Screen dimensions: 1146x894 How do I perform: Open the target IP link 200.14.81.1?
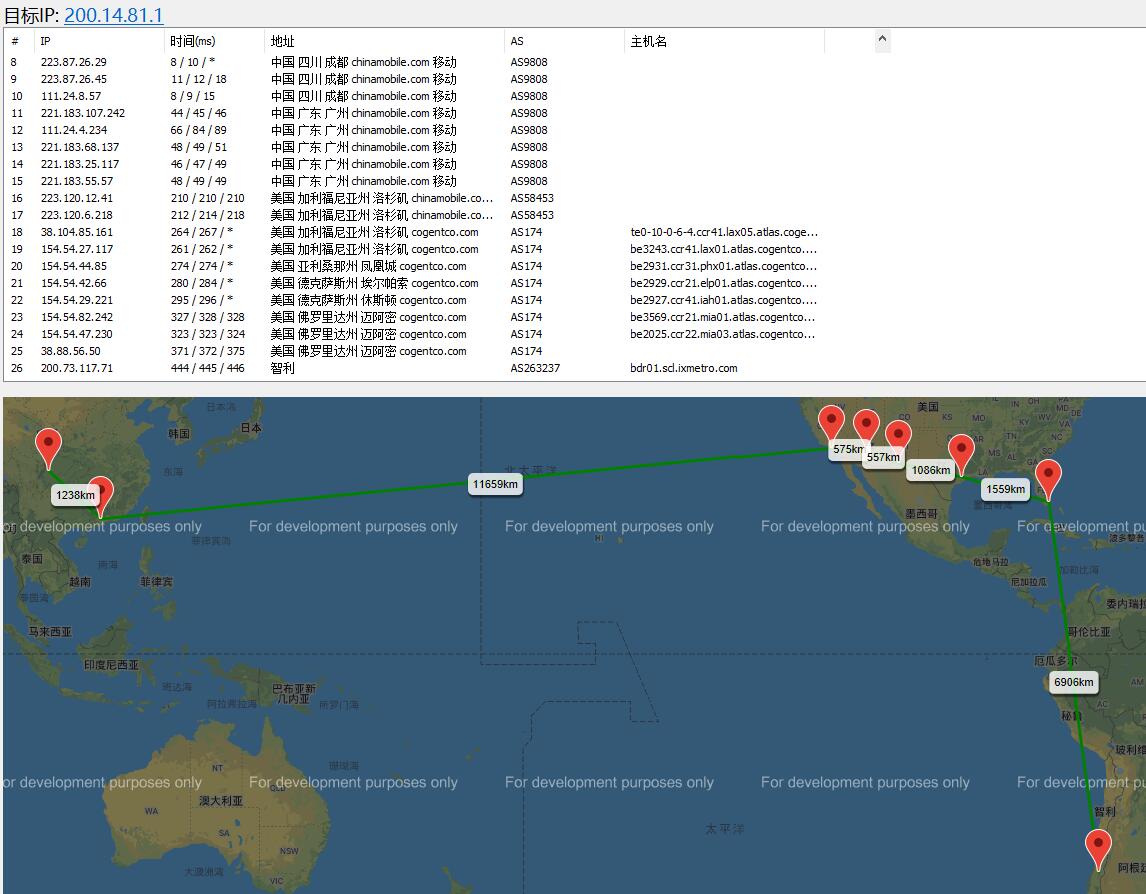113,15
